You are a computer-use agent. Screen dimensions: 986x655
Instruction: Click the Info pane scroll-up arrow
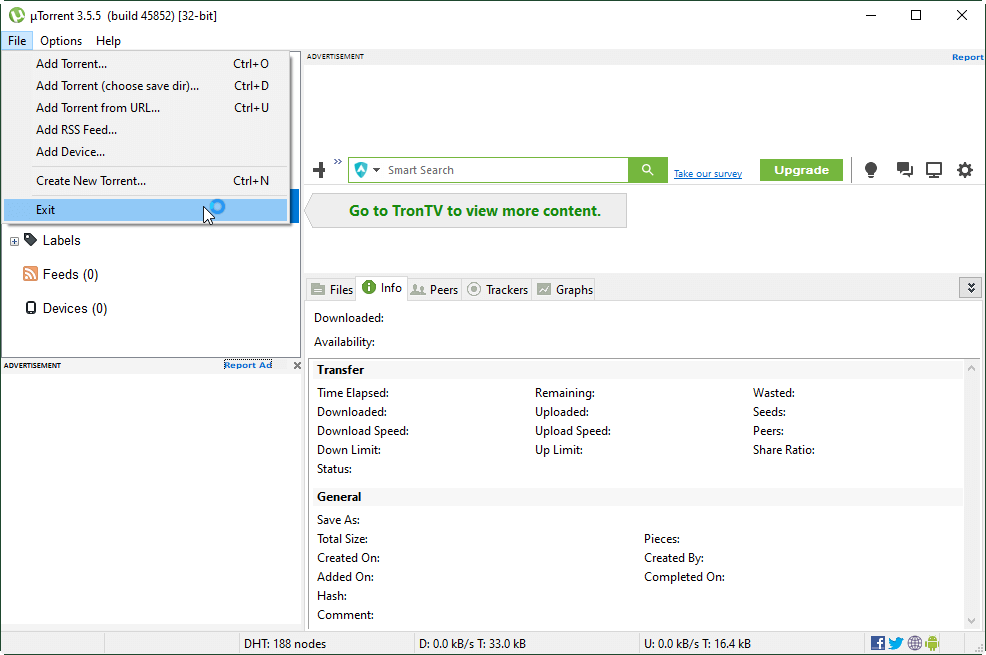click(x=972, y=368)
